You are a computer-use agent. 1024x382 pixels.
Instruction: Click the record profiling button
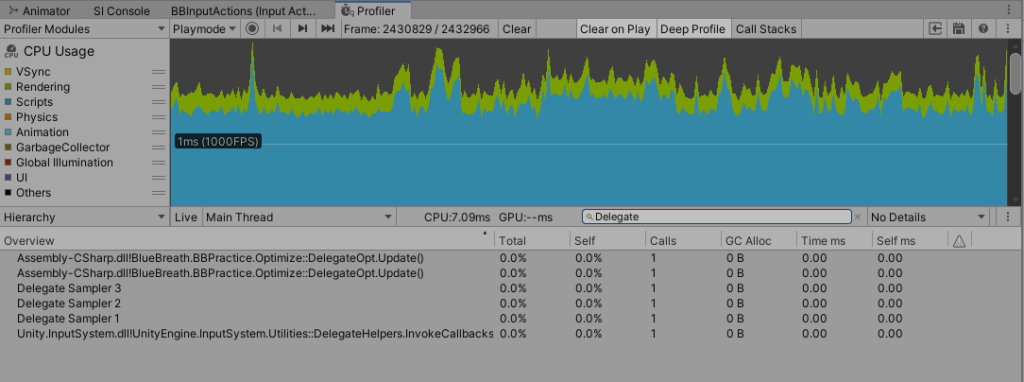pos(252,29)
